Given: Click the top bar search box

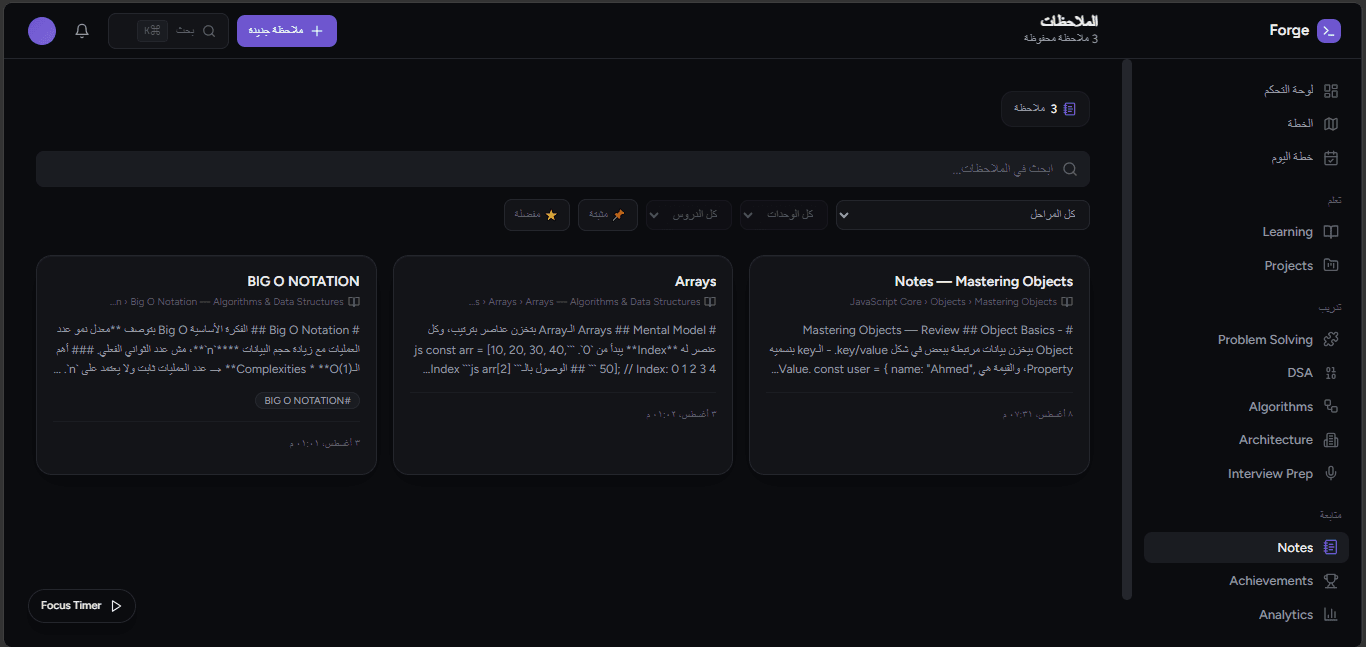Looking at the screenshot, I should coord(168,31).
